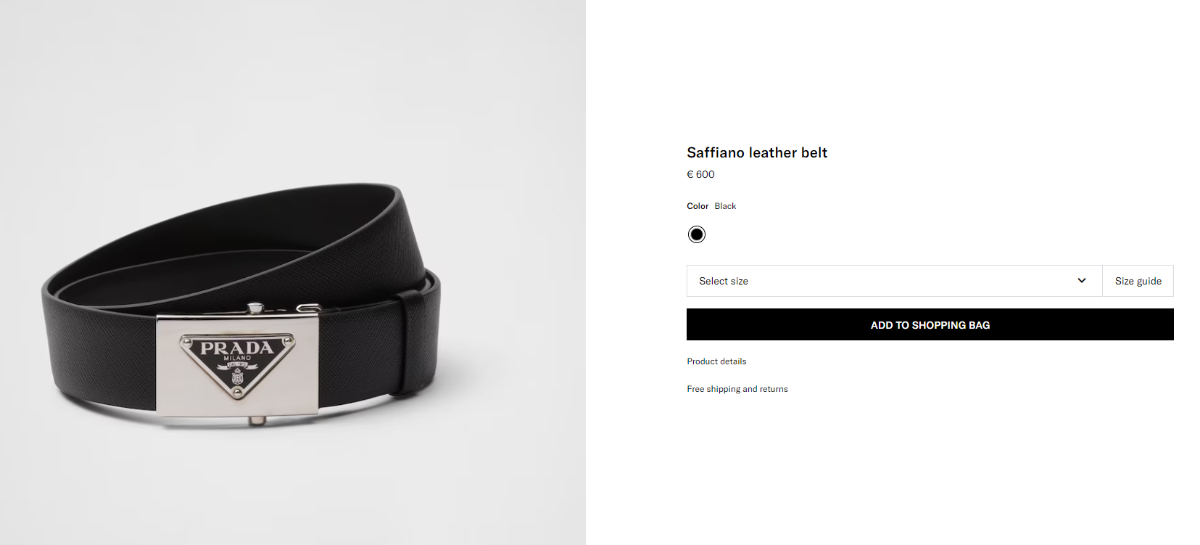Open the Select size dropdown
This screenshot has height=545, width=1200.
(x=894, y=281)
